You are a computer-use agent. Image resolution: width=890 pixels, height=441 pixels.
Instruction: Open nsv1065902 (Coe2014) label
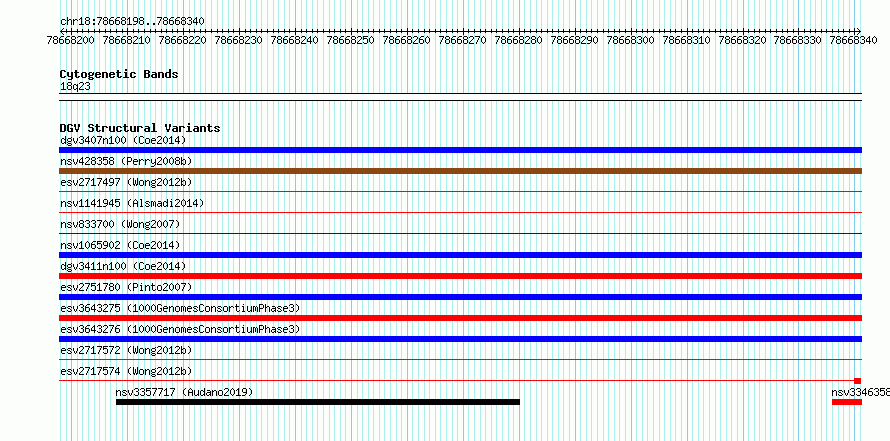click(120, 245)
